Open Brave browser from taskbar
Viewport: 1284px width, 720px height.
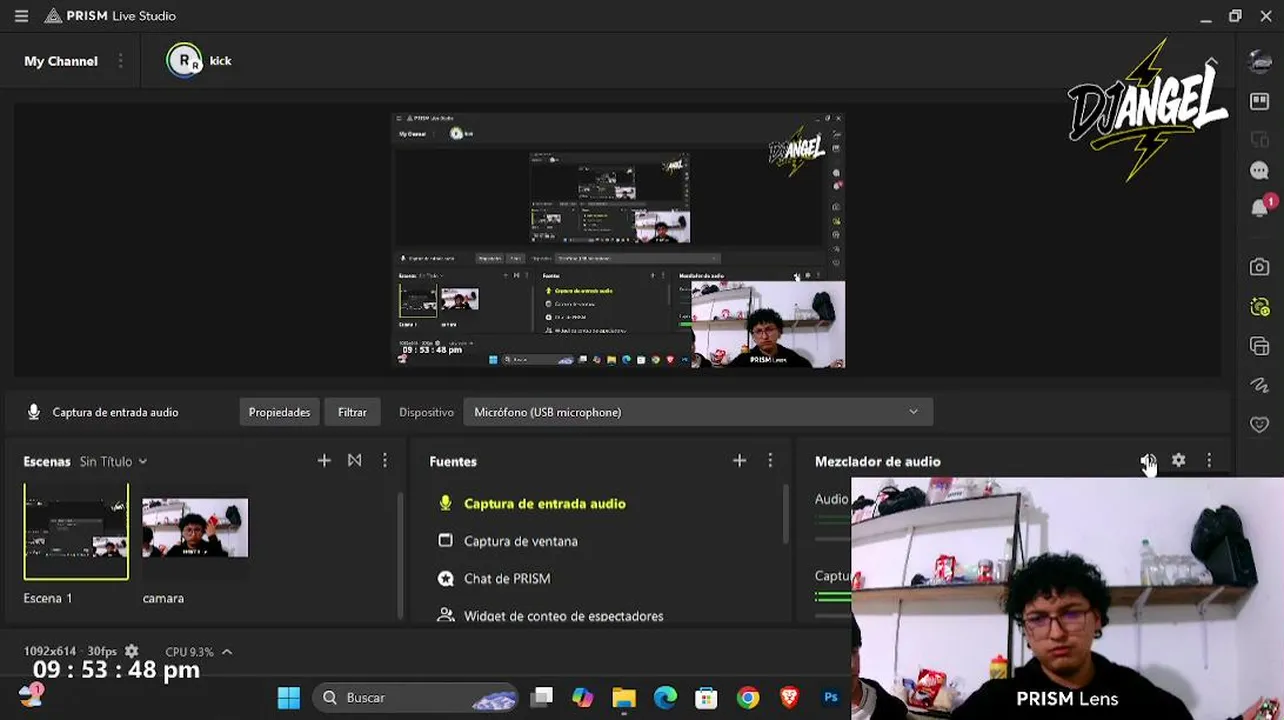(789, 698)
